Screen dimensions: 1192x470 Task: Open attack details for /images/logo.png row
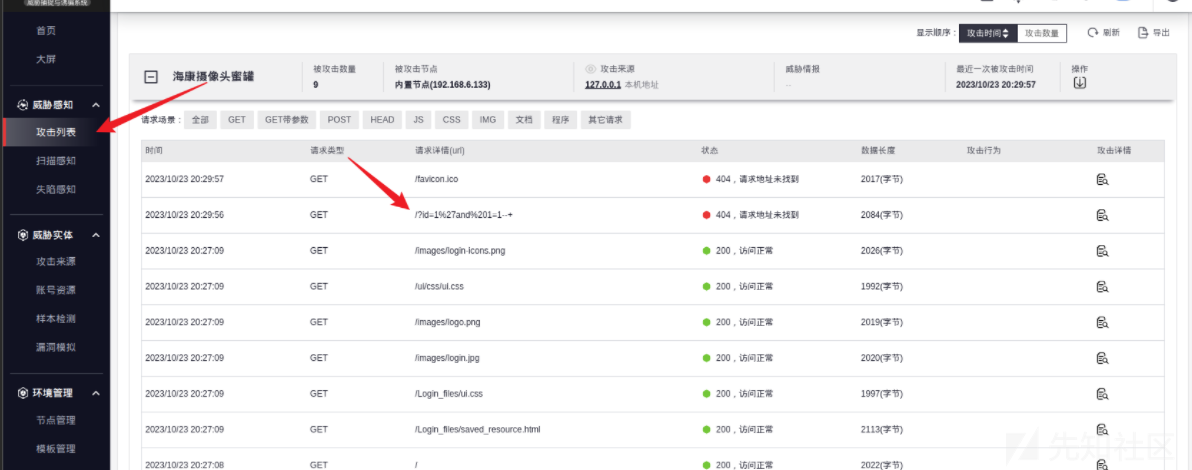[x=1102, y=322]
